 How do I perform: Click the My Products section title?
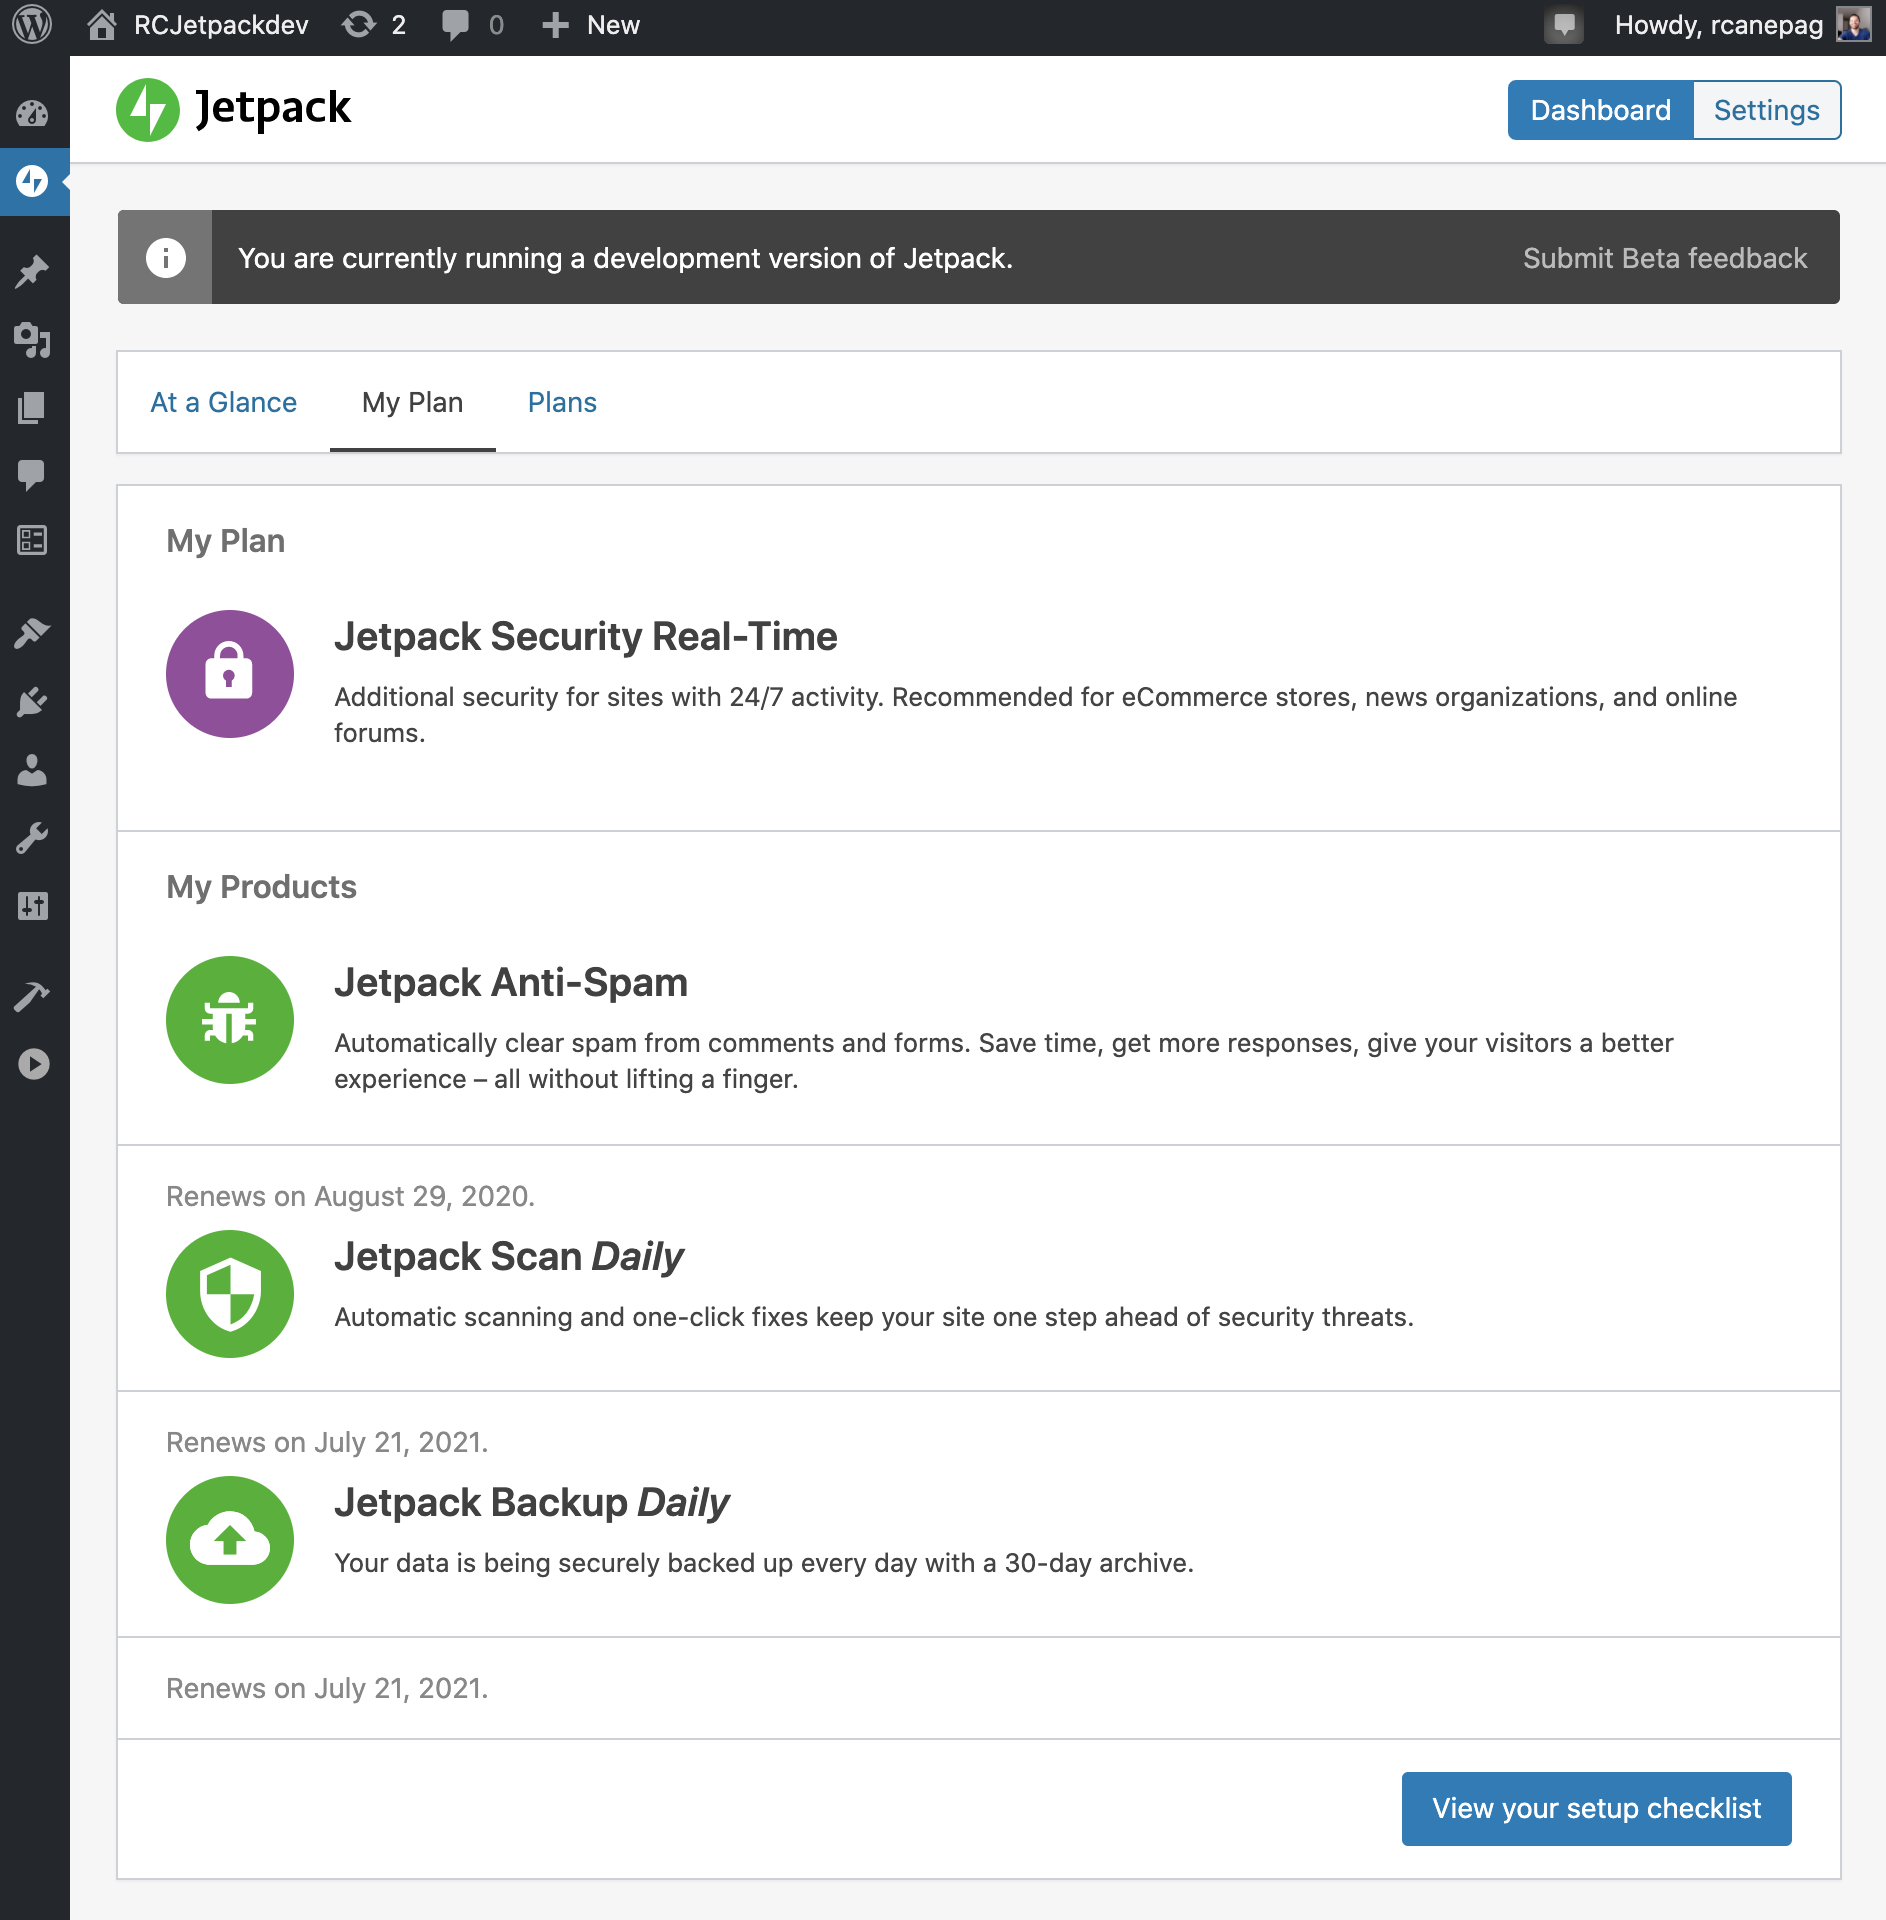point(261,887)
